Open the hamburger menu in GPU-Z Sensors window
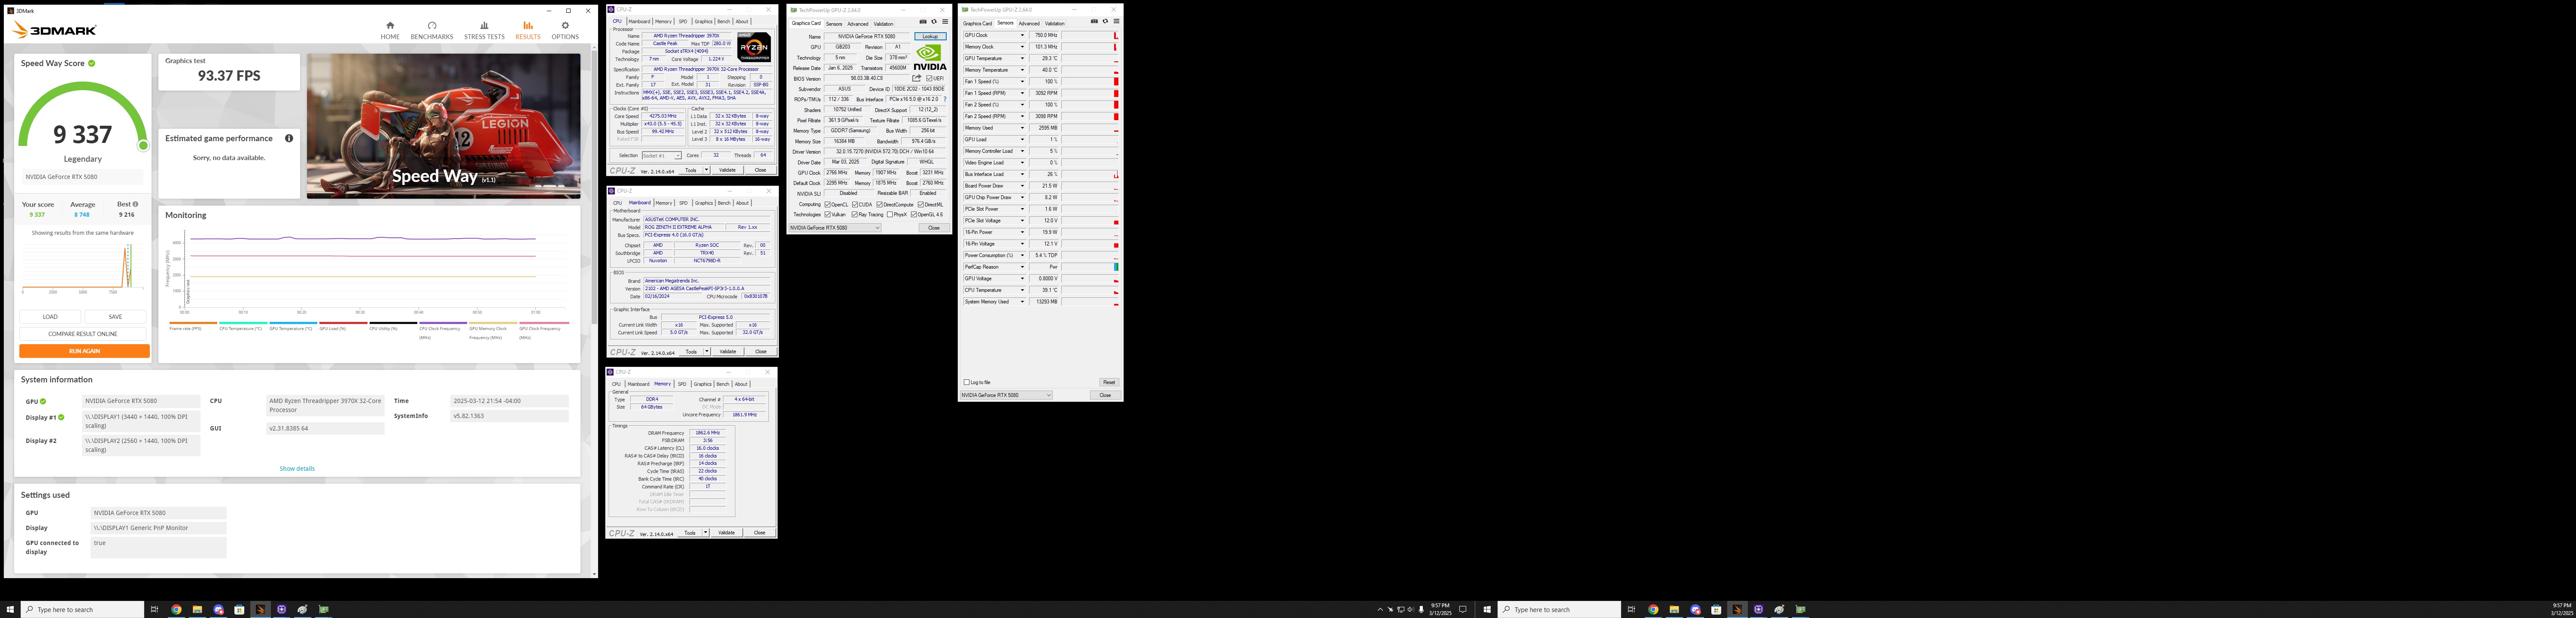 1116,21
